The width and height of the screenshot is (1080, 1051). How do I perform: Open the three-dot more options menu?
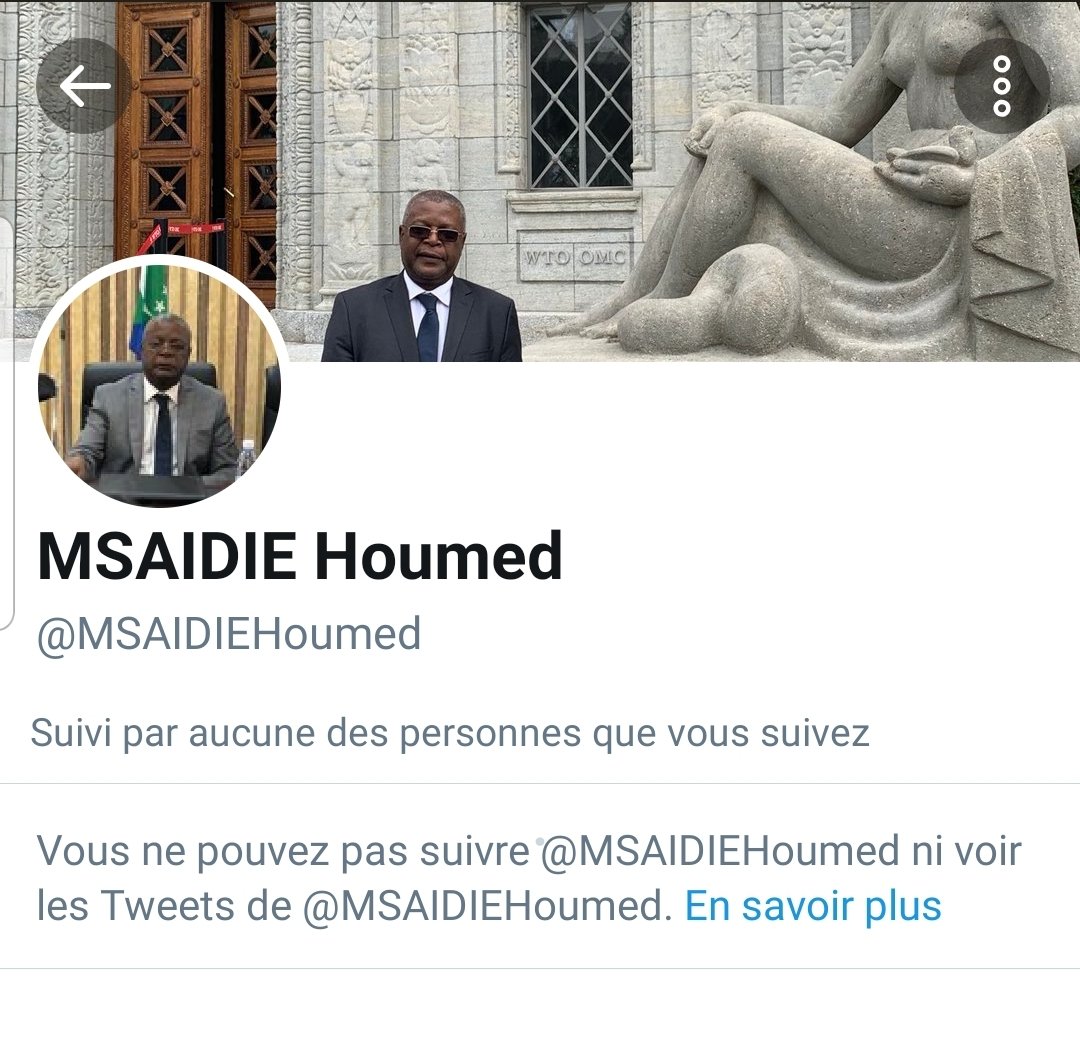[x=1001, y=85]
